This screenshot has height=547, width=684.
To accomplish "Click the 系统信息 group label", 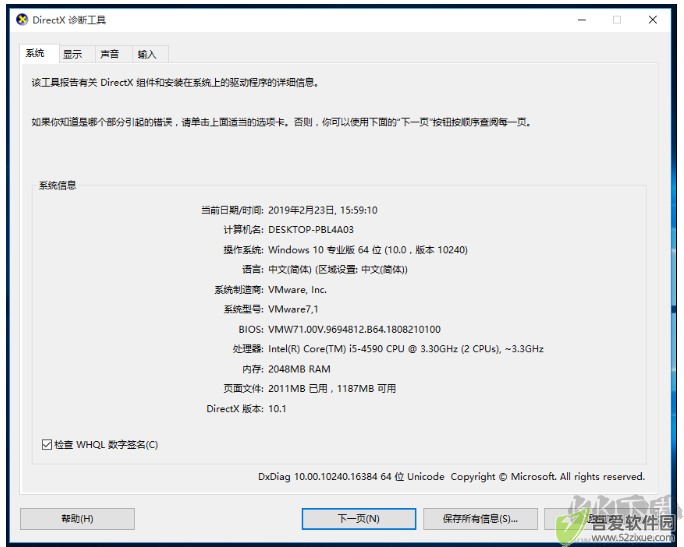I will tap(58, 185).
